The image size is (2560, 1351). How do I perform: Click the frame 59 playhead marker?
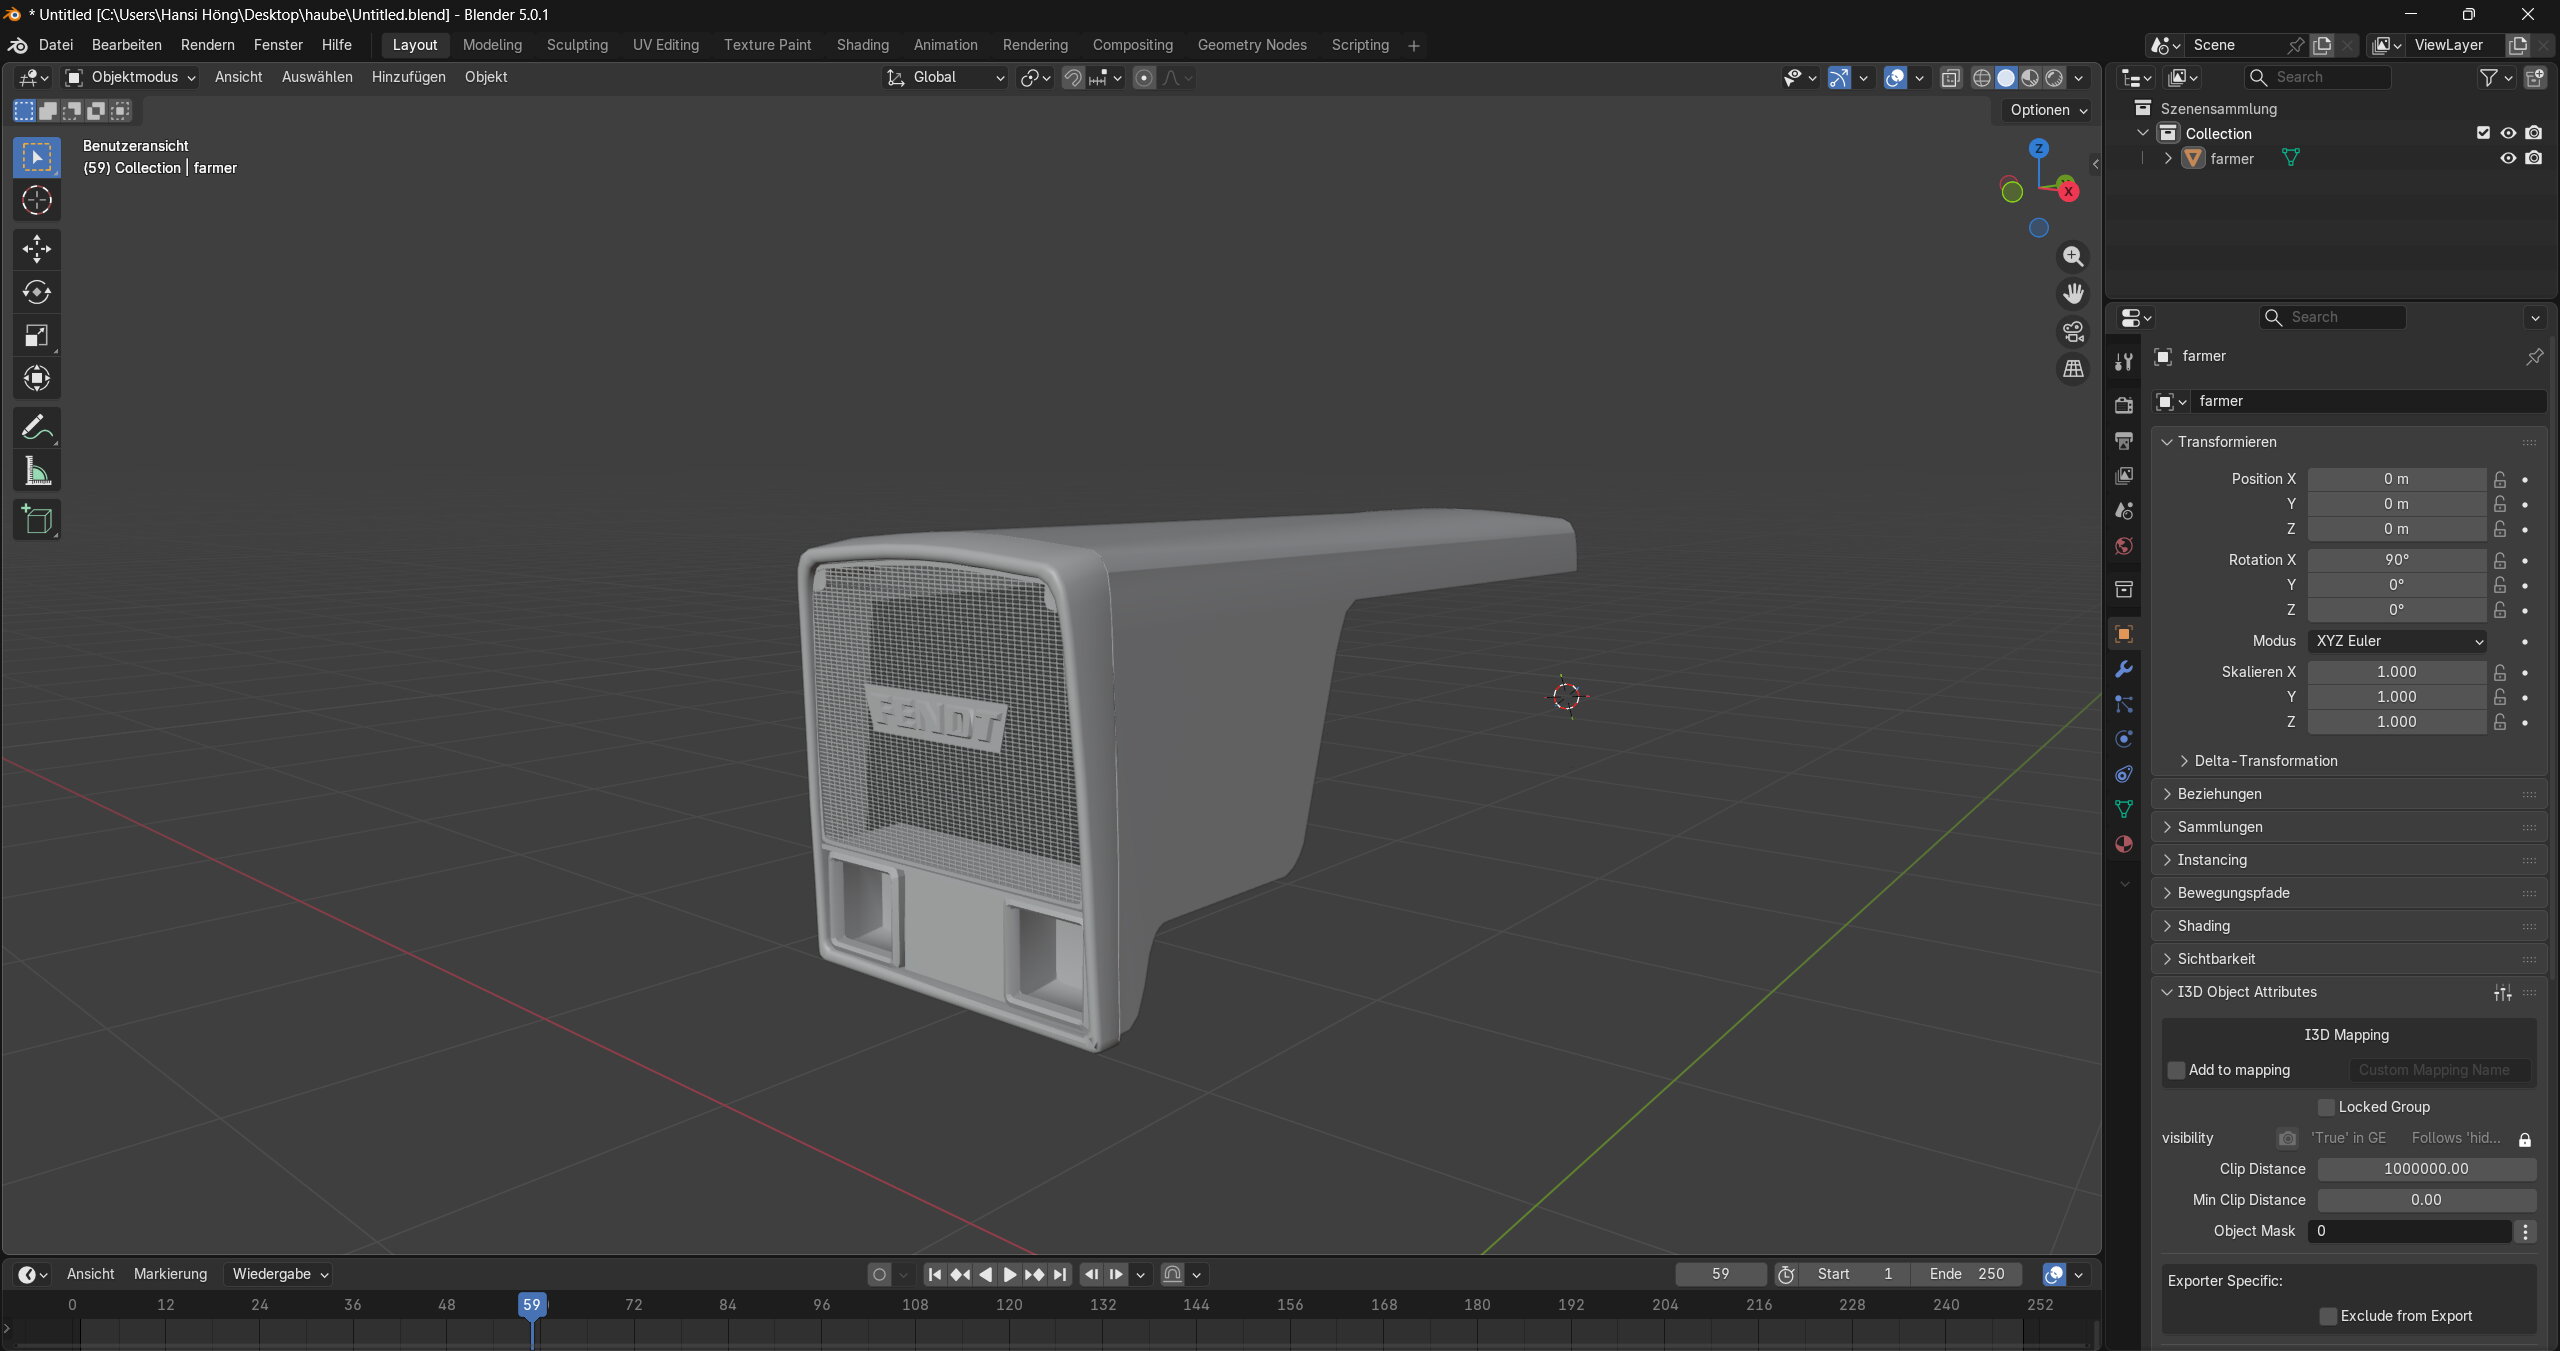(532, 1305)
